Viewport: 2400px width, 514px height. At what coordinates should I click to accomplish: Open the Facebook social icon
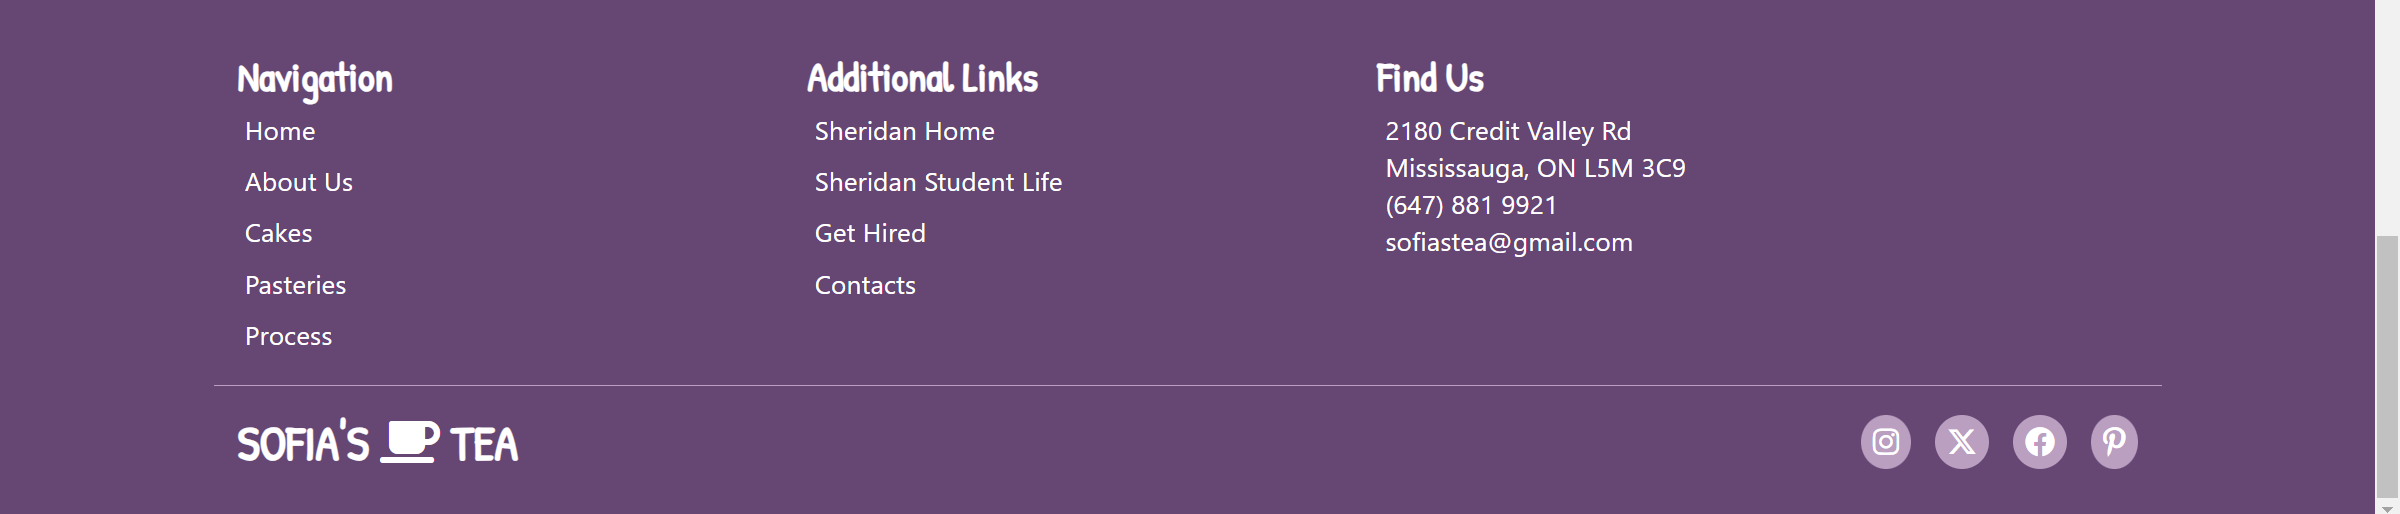tap(2039, 442)
